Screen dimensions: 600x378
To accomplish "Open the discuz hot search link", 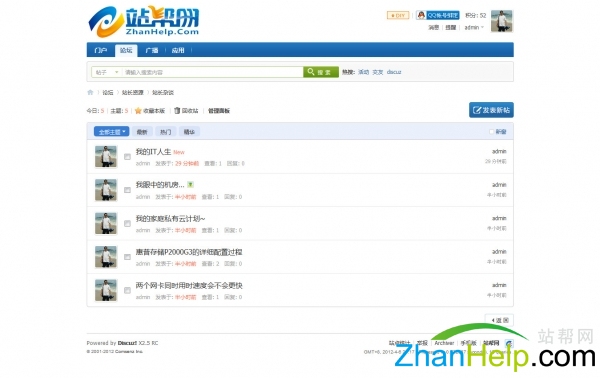I will click(394, 72).
